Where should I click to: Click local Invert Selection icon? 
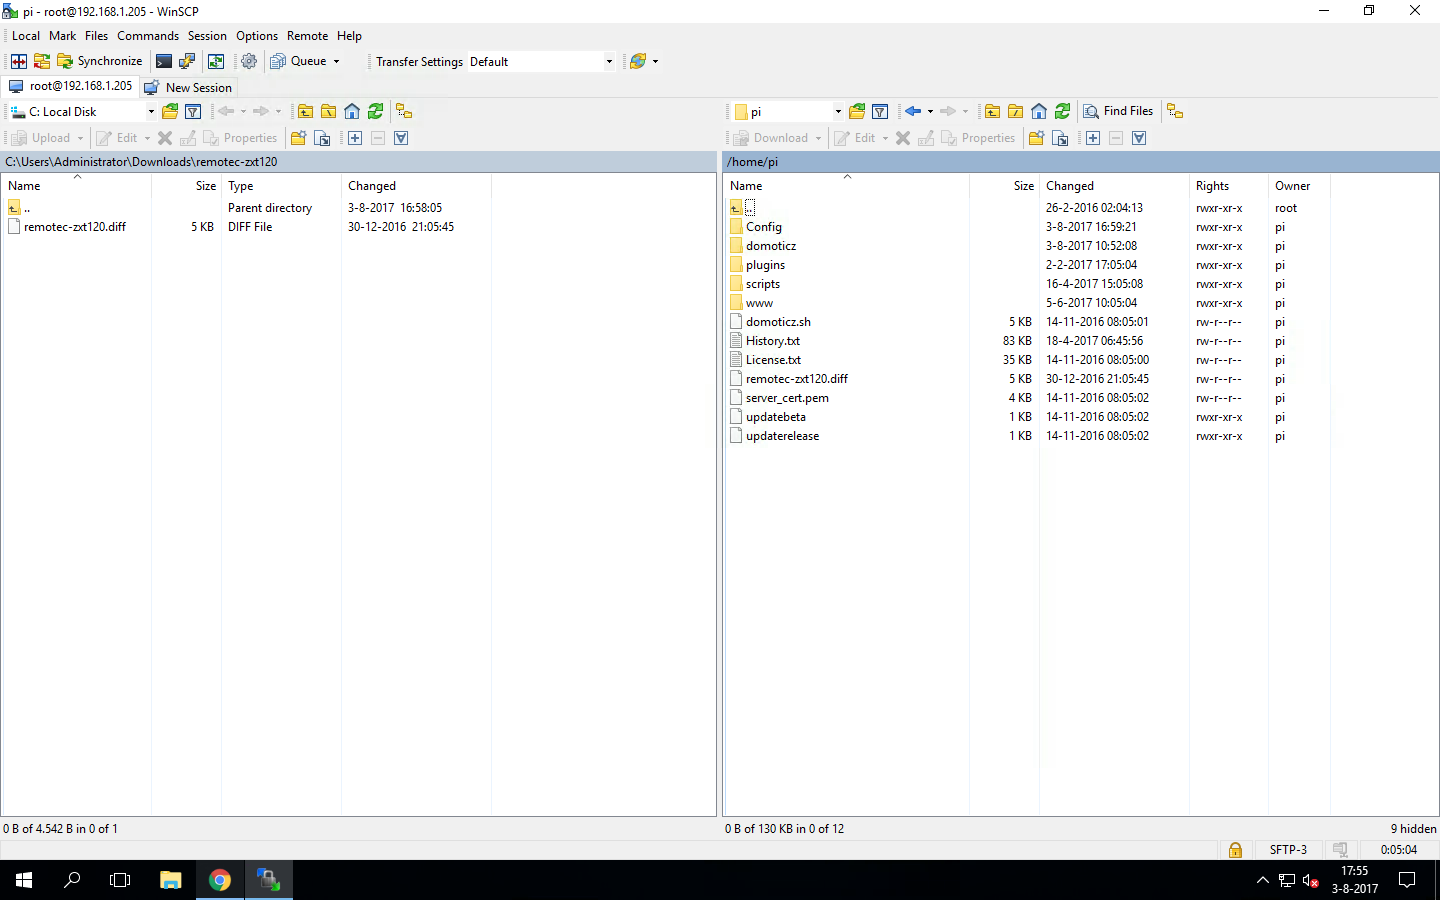click(401, 138)
